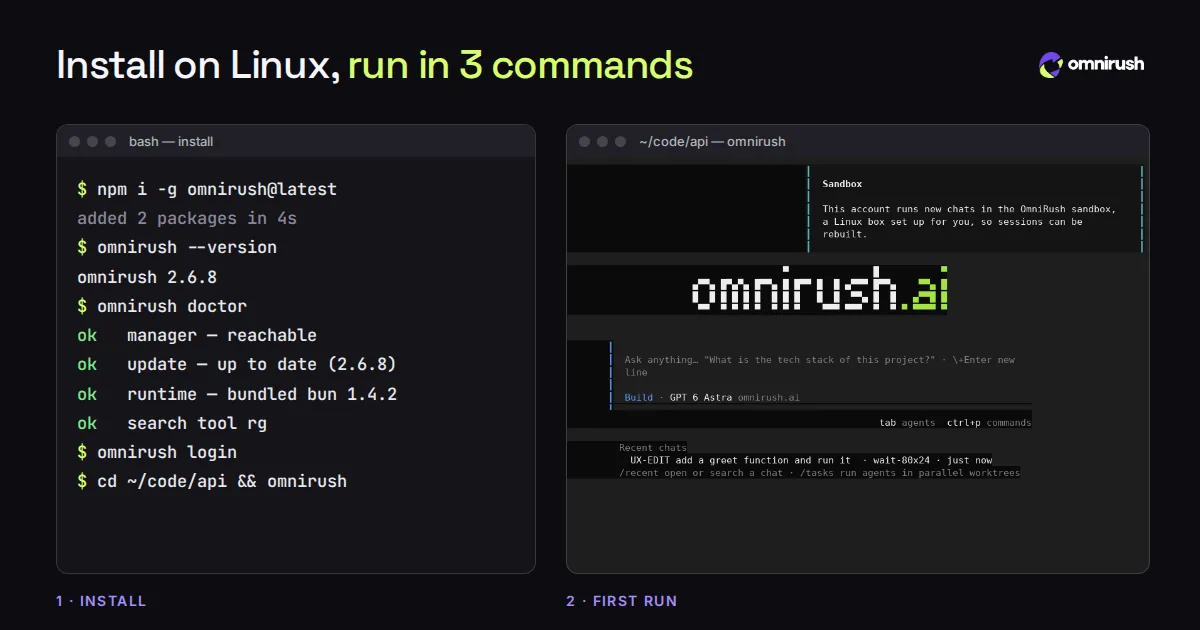
Task: Close the bash — install window
Action: coord(75,142)
